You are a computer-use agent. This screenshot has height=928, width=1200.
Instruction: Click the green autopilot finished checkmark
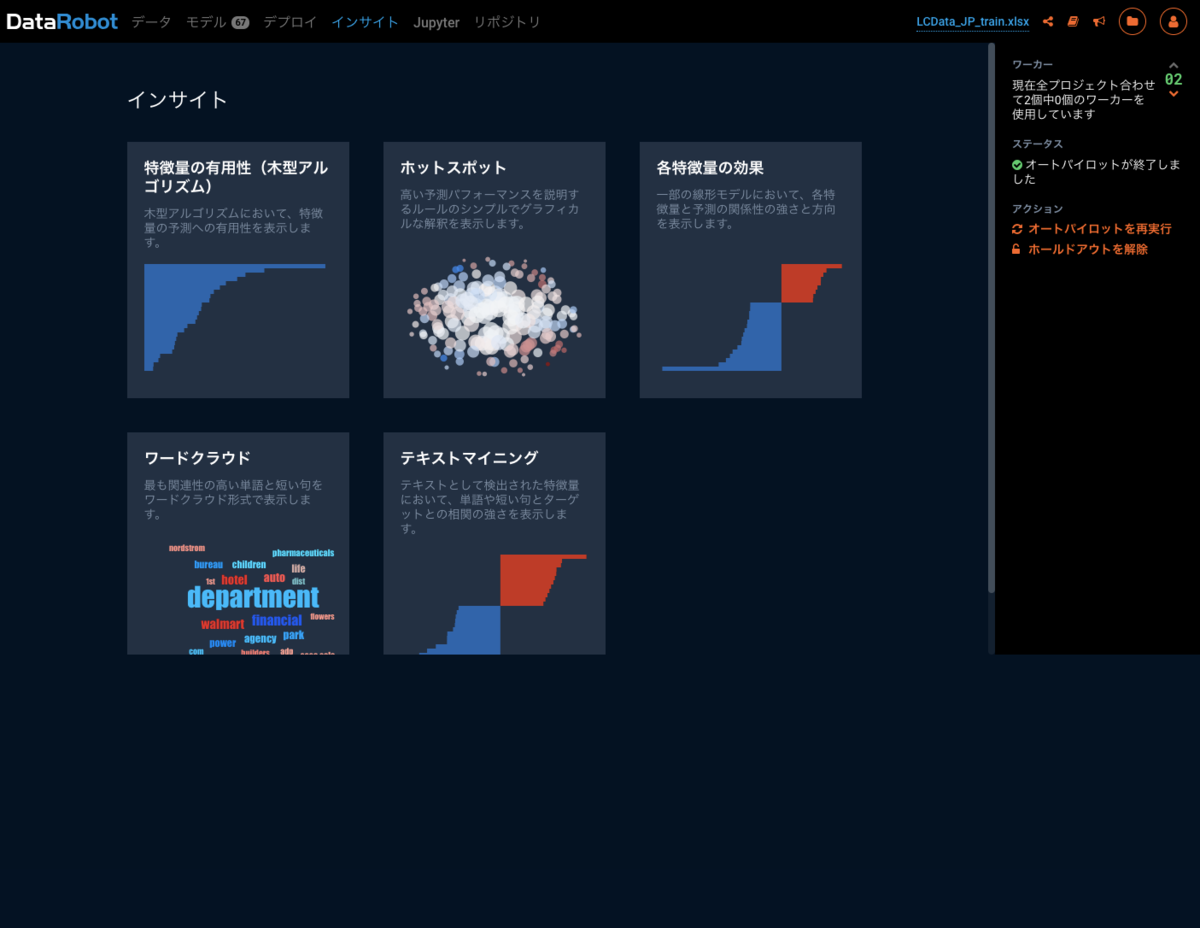coord(1017,164)
